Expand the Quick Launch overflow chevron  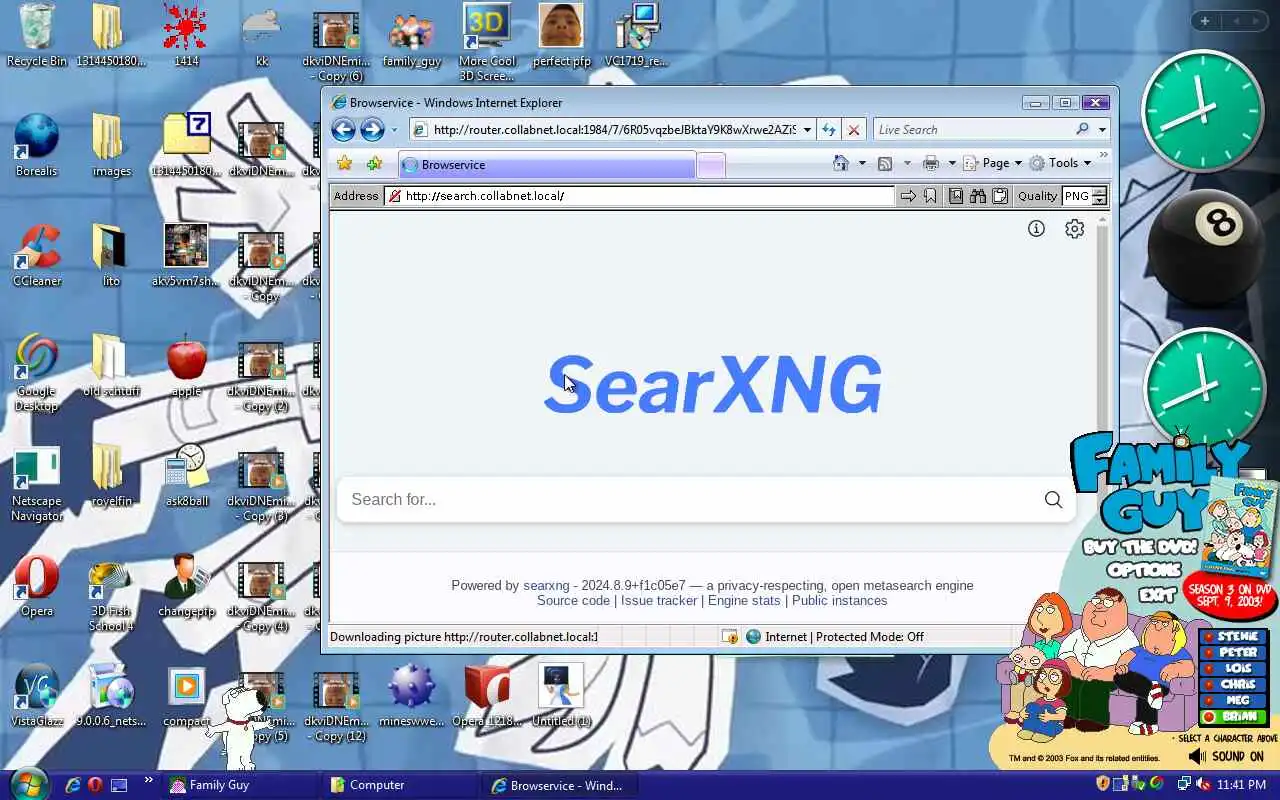(x=148, y=781)
